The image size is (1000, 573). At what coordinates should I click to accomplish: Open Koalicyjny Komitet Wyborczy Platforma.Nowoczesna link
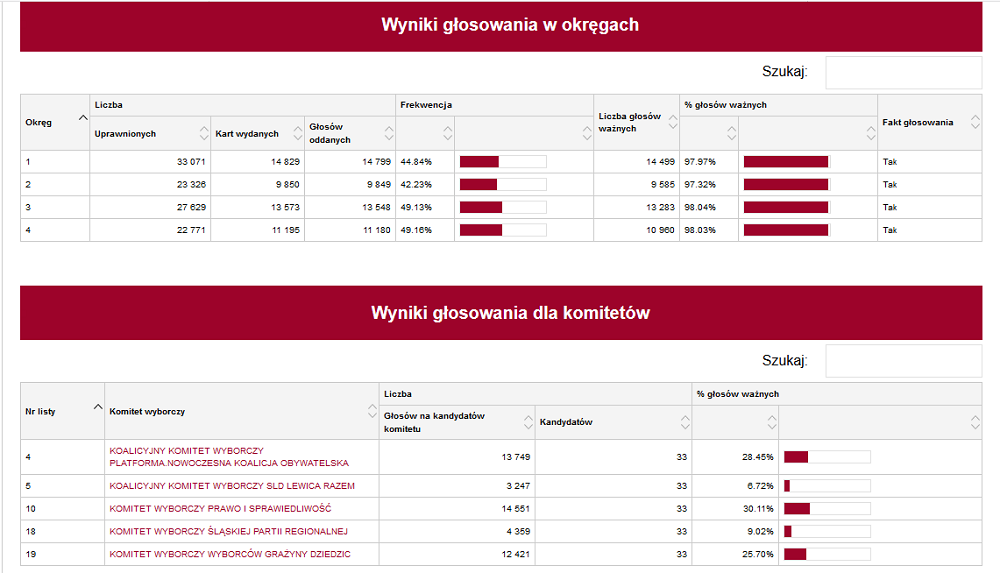tap(229, 457)
